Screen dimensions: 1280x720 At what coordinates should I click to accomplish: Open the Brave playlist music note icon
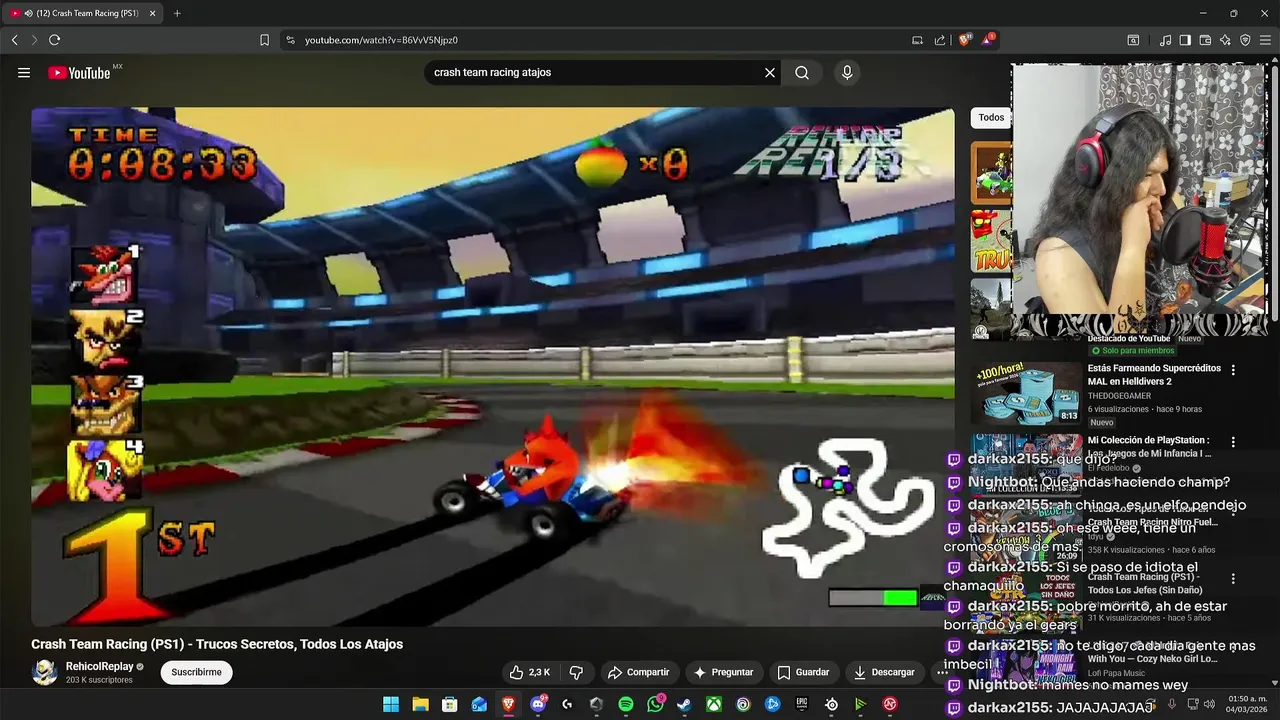pyautogui.click(x=1165, y=40)
